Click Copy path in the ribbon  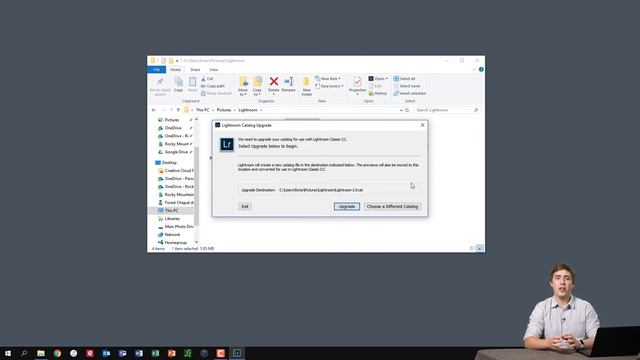(x=213, y=86)
